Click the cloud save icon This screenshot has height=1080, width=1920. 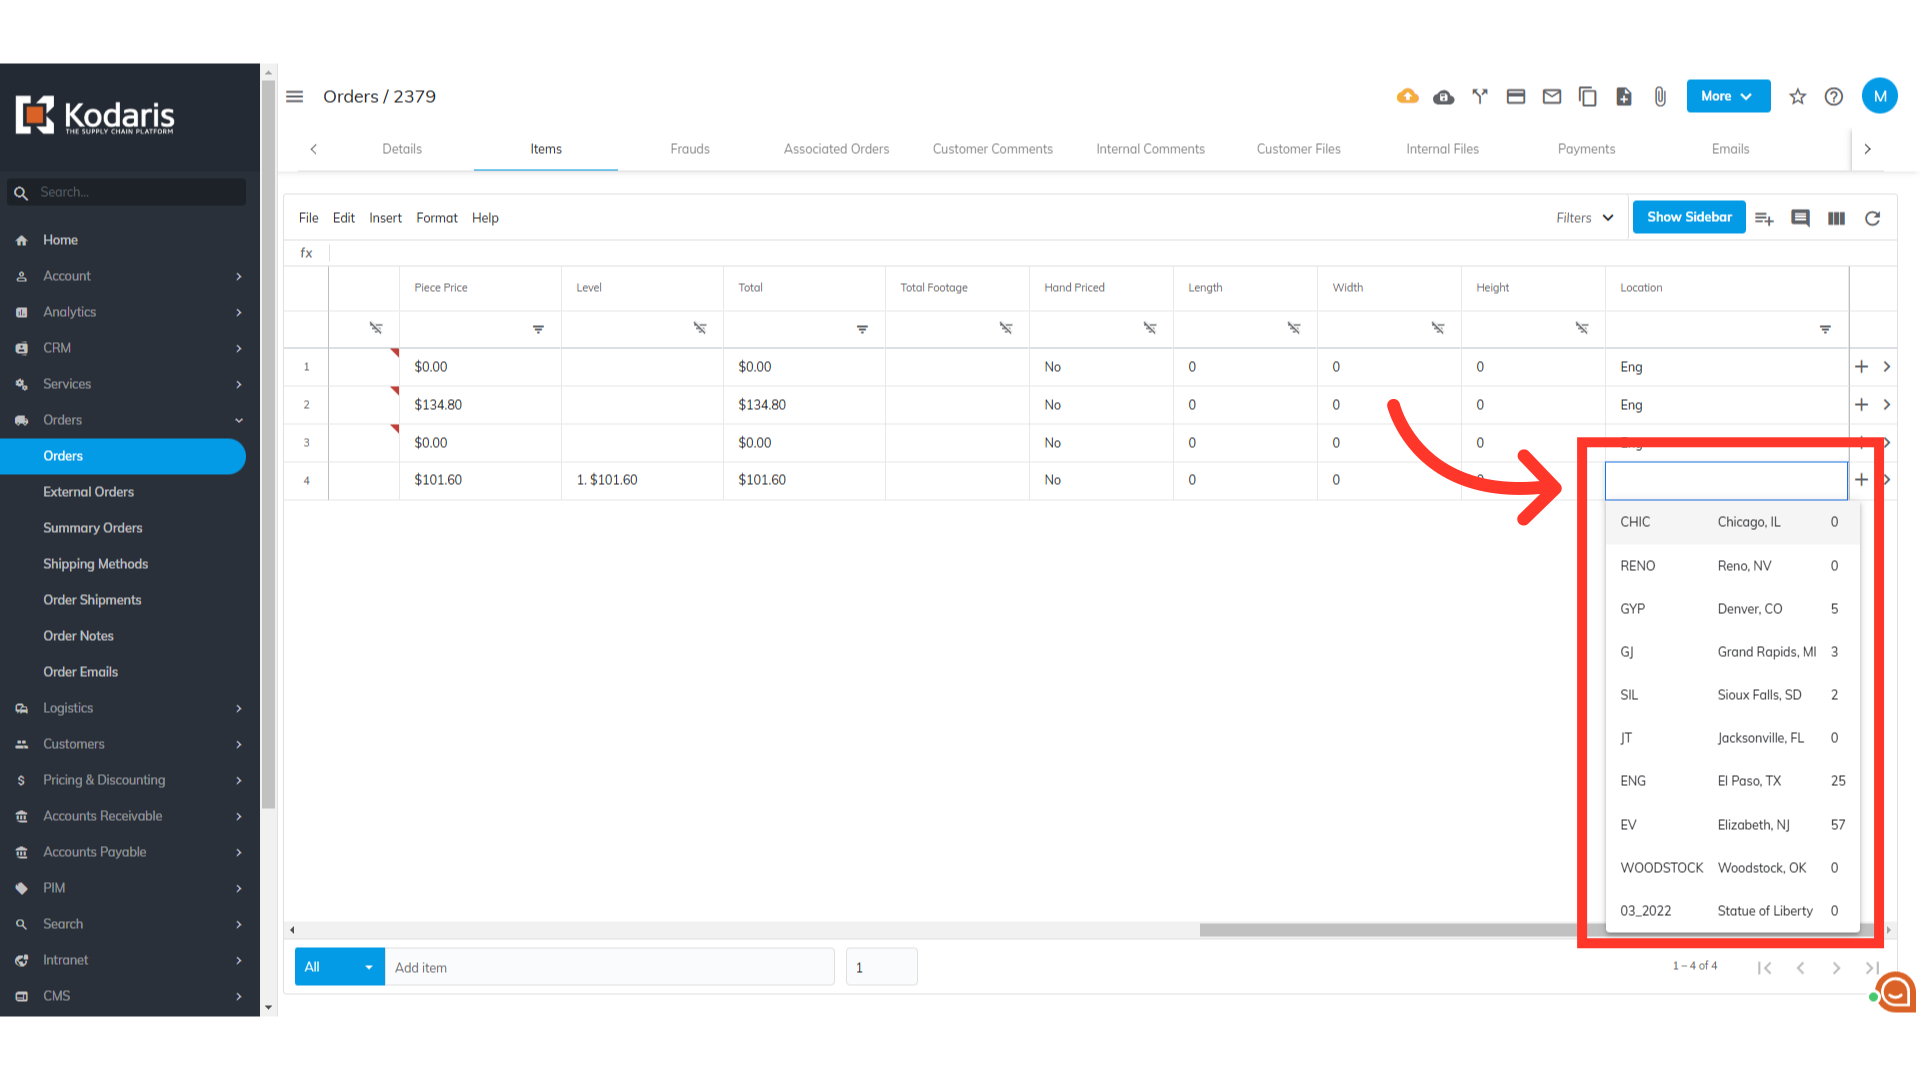(x=1443, y=96)
